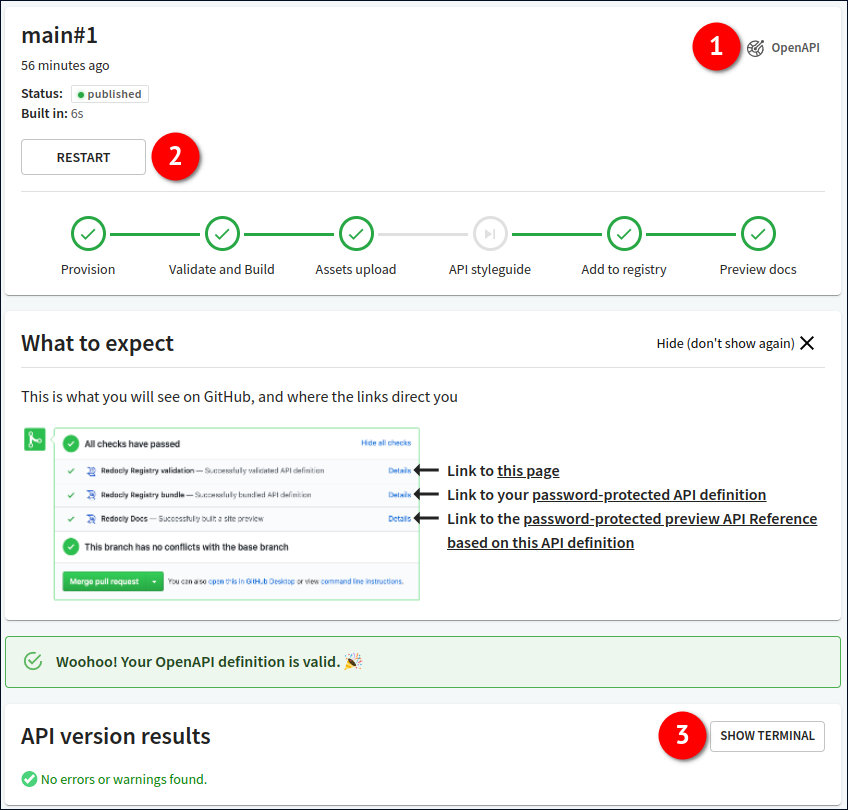The height and width of the screenshot is (810, 848).
Task: Click the Preview docs label
Action: pos(758,269)
